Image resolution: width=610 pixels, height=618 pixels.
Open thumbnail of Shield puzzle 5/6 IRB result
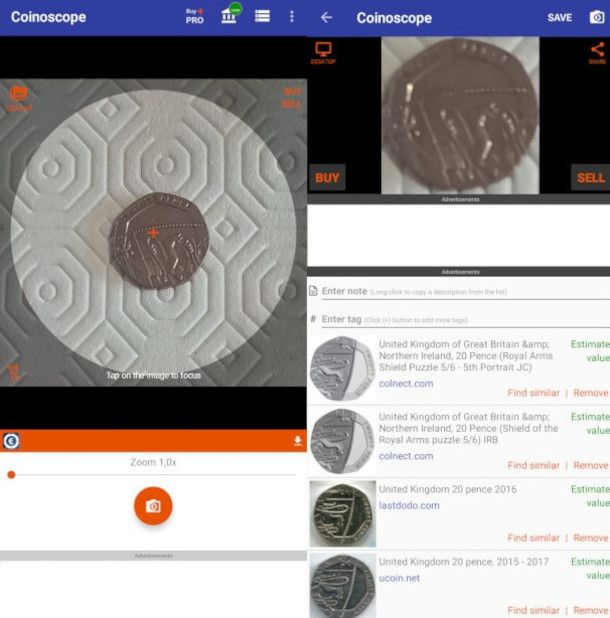(x=342, y=441)
